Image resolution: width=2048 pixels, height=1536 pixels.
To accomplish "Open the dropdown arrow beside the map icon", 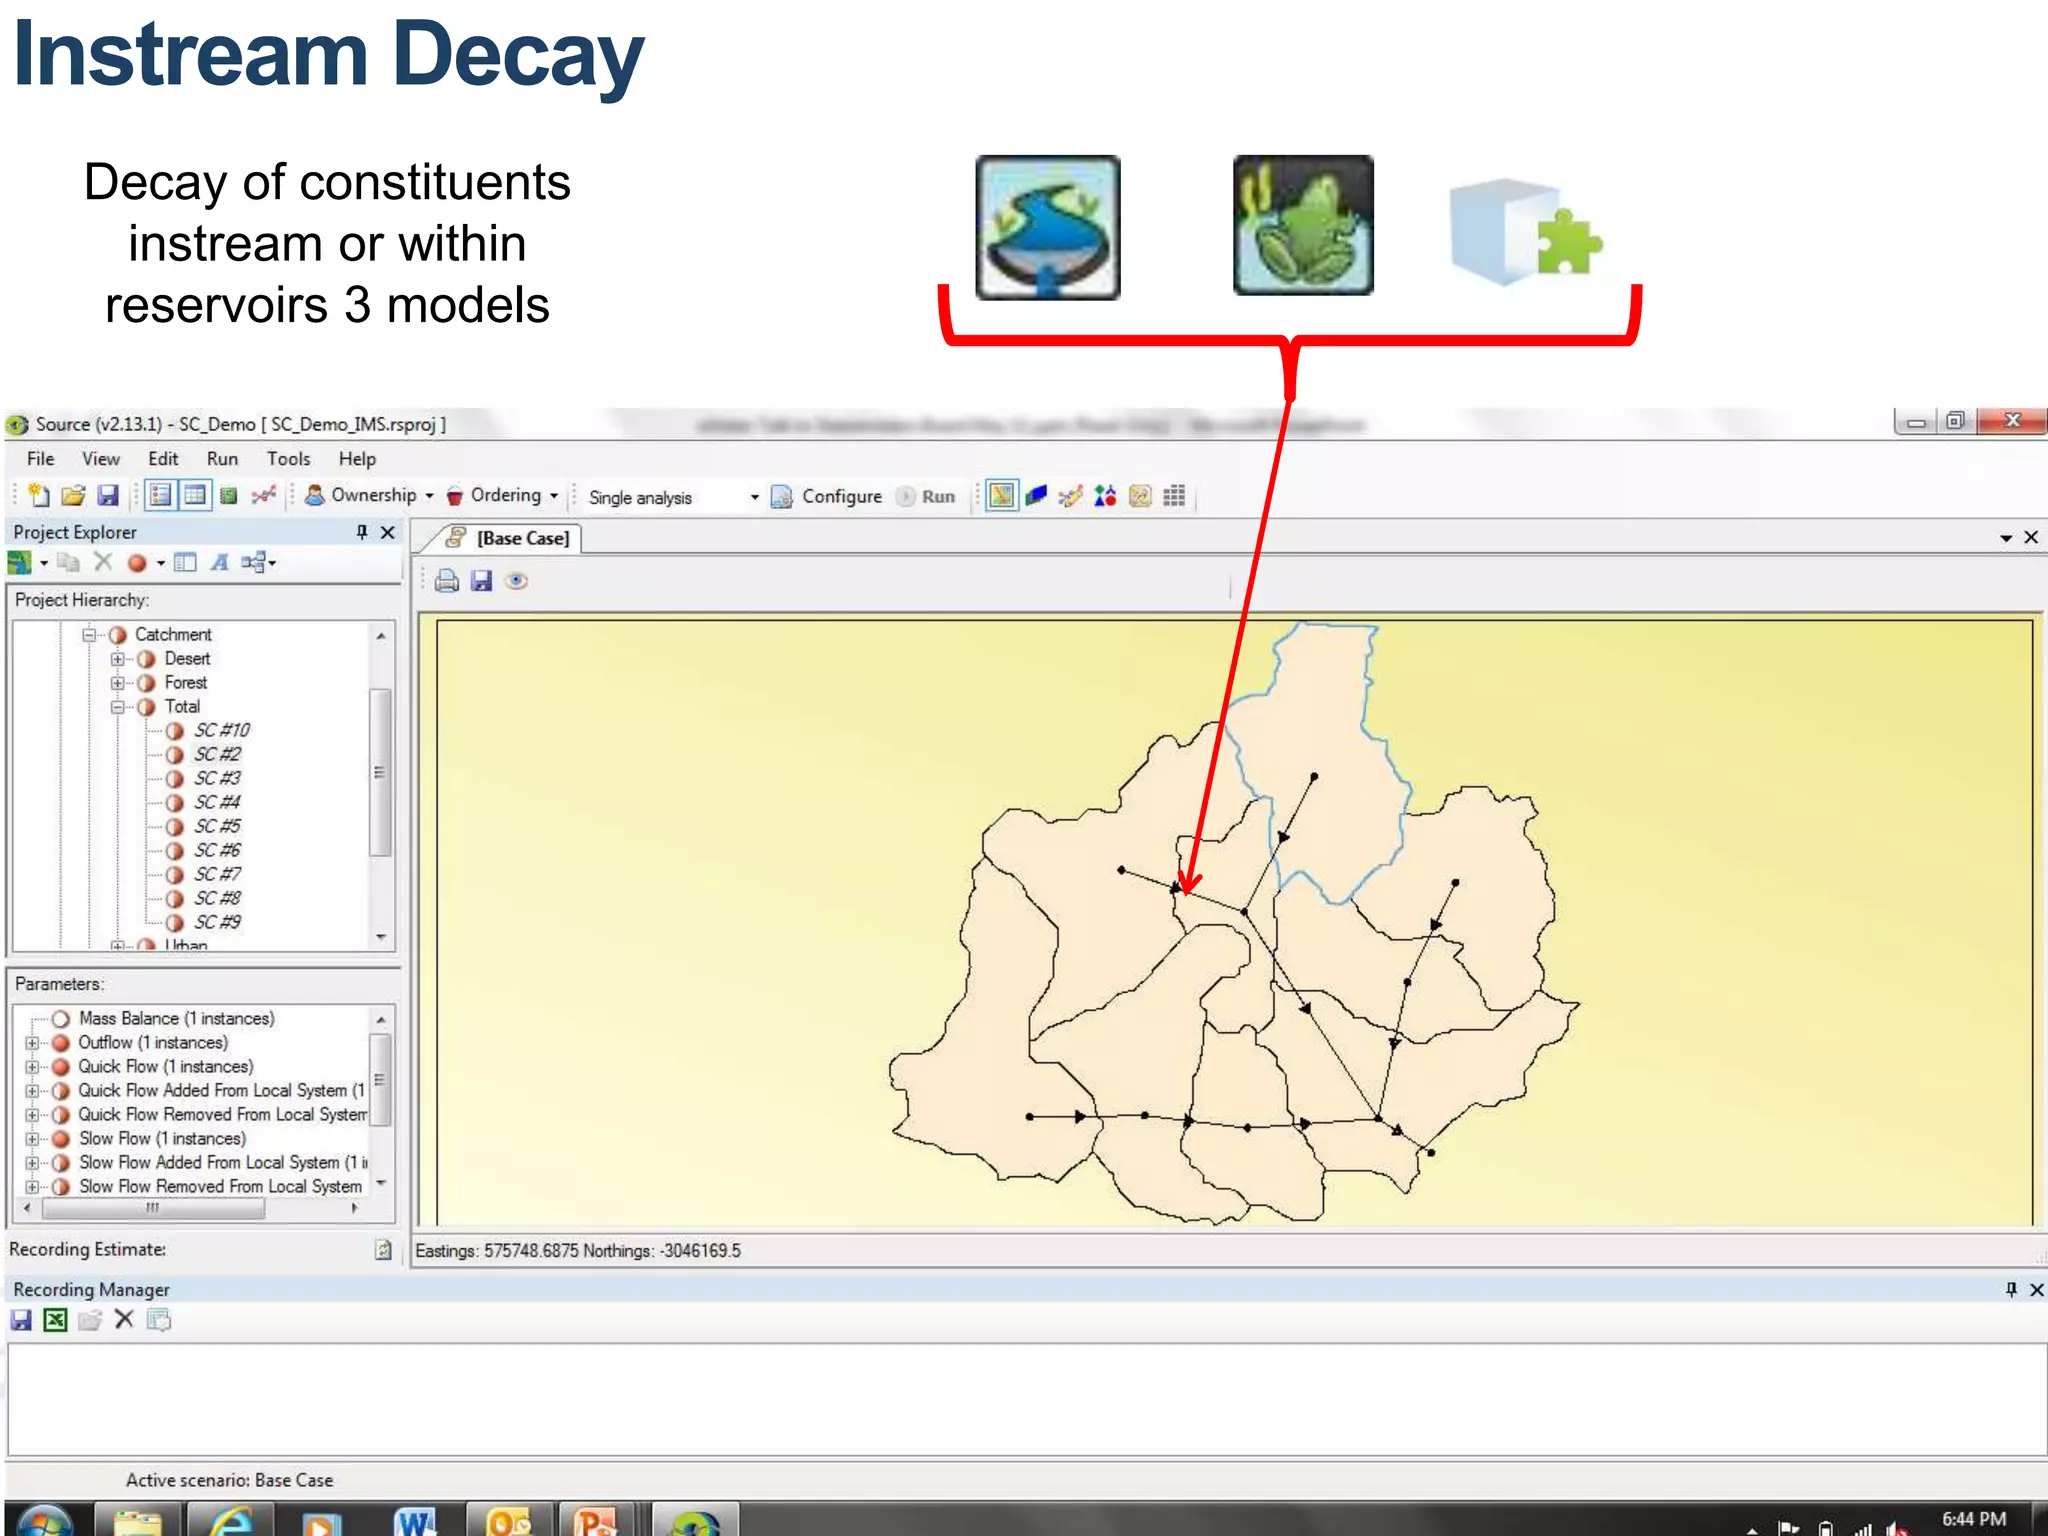I will click(44, 564).
